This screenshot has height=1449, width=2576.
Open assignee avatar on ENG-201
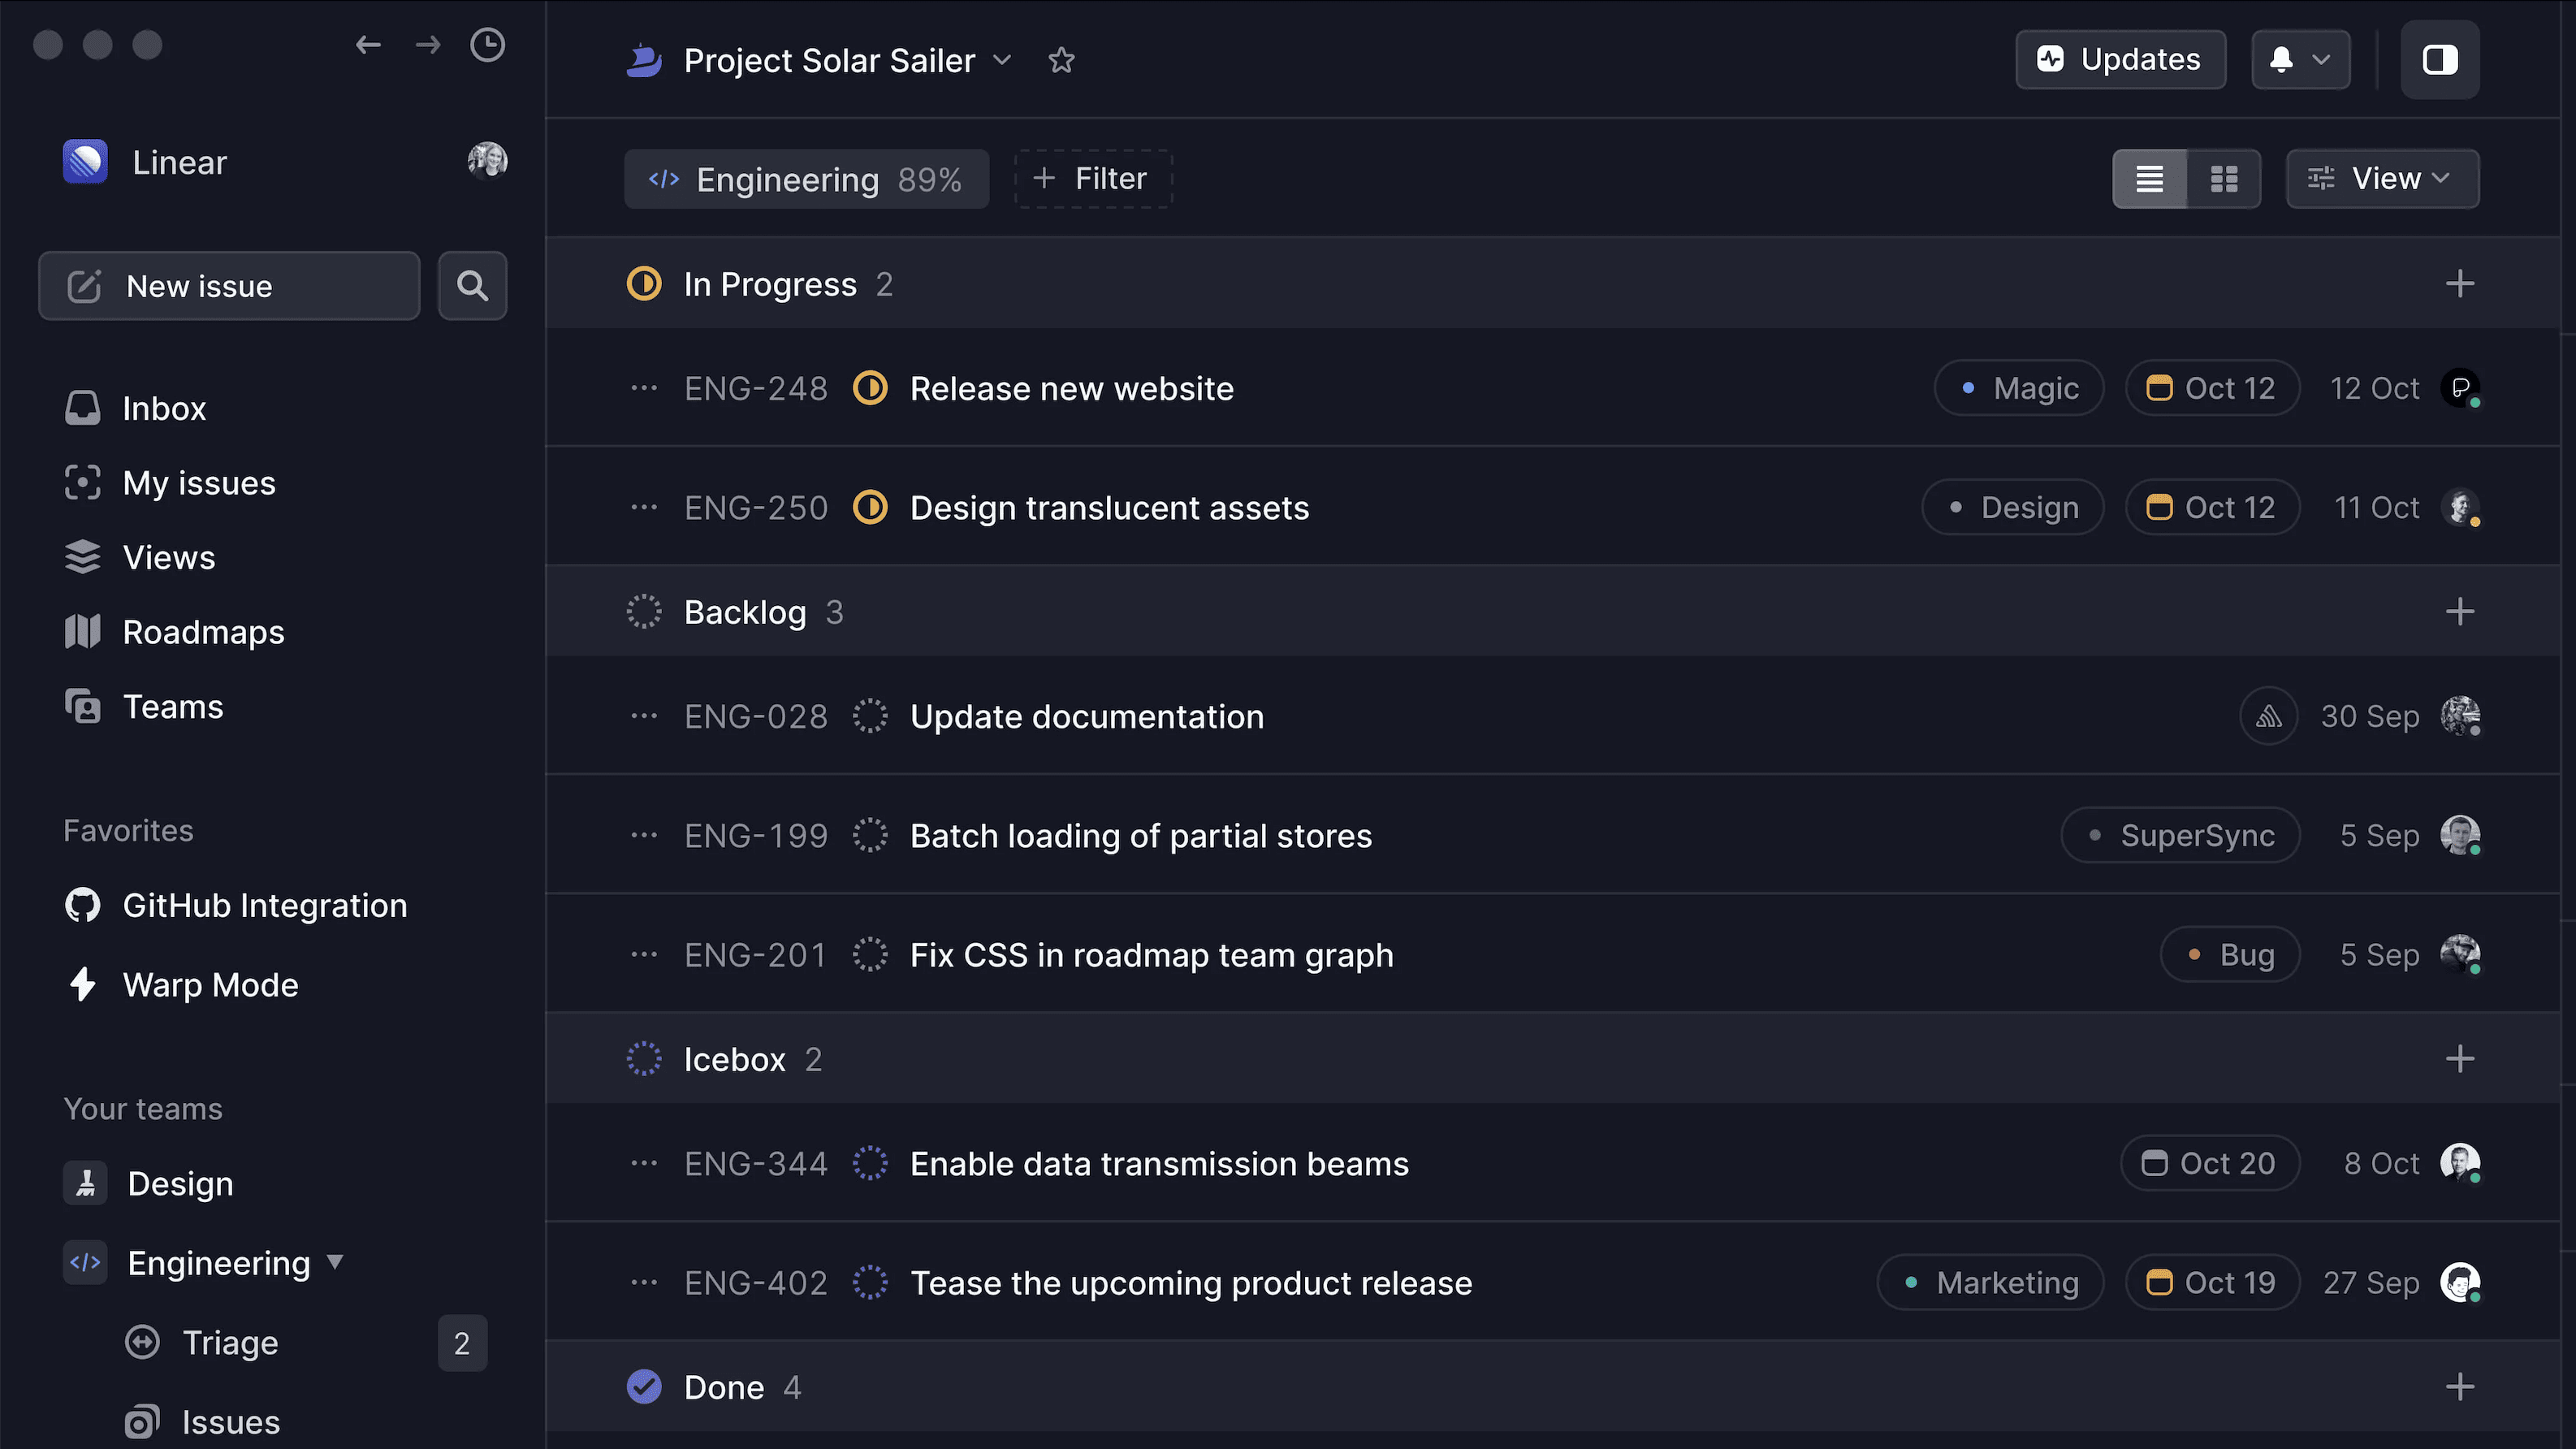pos(2460,955)
